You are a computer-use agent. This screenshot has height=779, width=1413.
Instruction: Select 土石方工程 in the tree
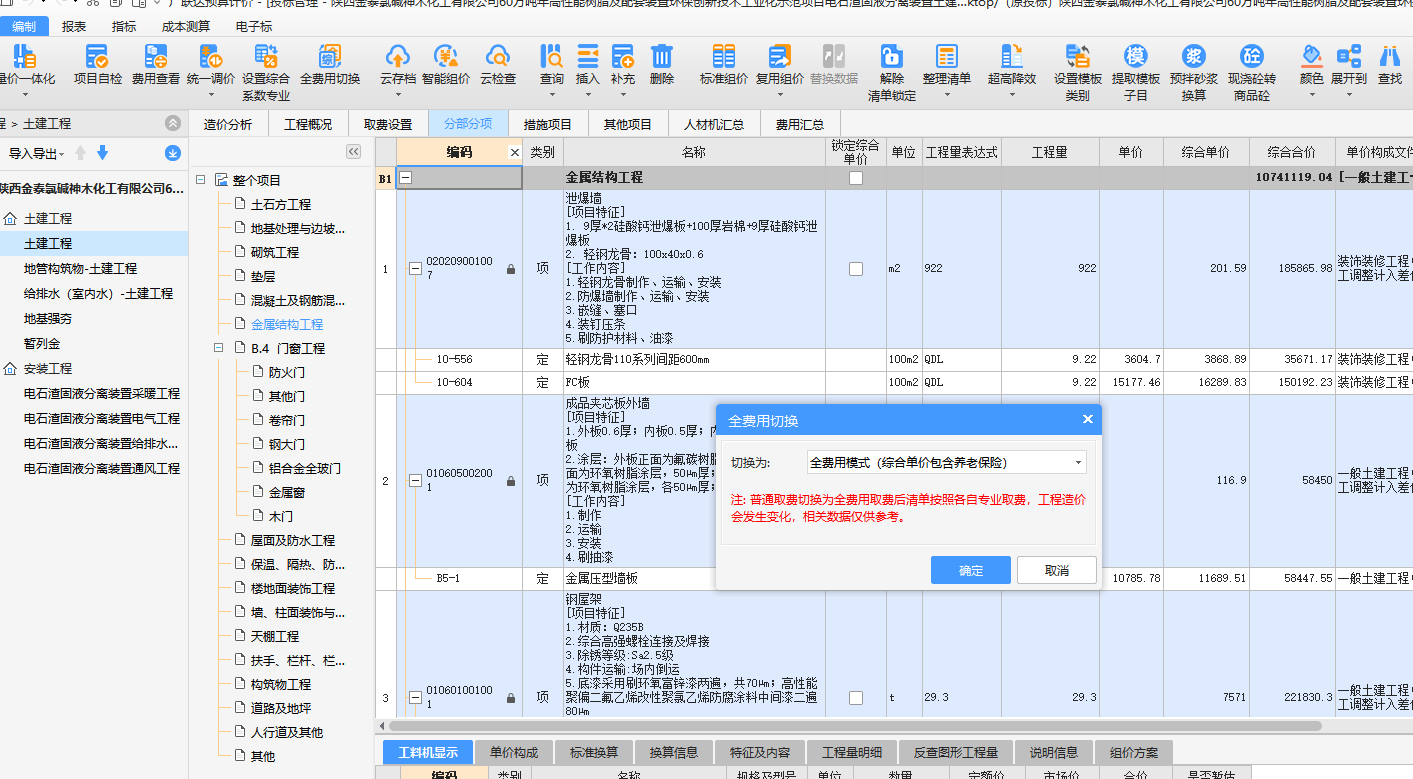pyautogui.click(x=280, y=204)
